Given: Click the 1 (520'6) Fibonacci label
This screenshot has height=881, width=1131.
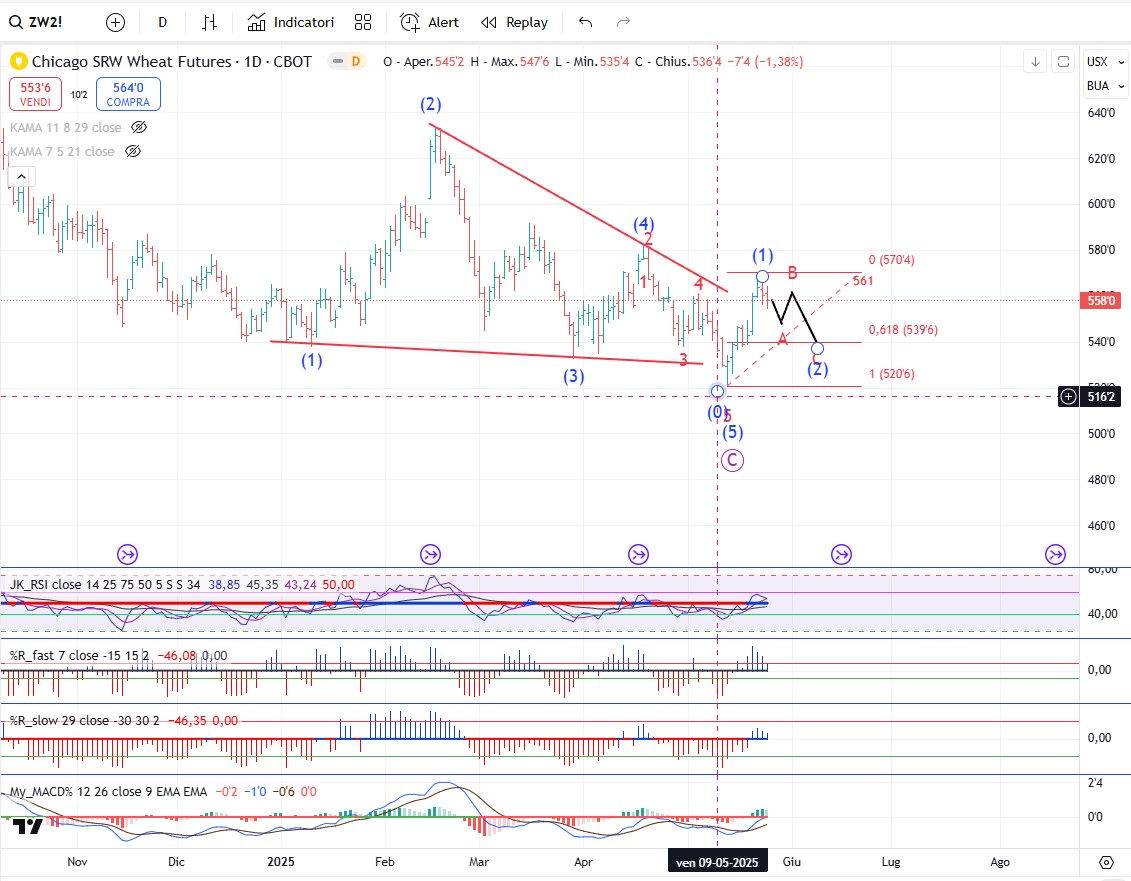Looking at the screenshot, I should tap(892, 374).
